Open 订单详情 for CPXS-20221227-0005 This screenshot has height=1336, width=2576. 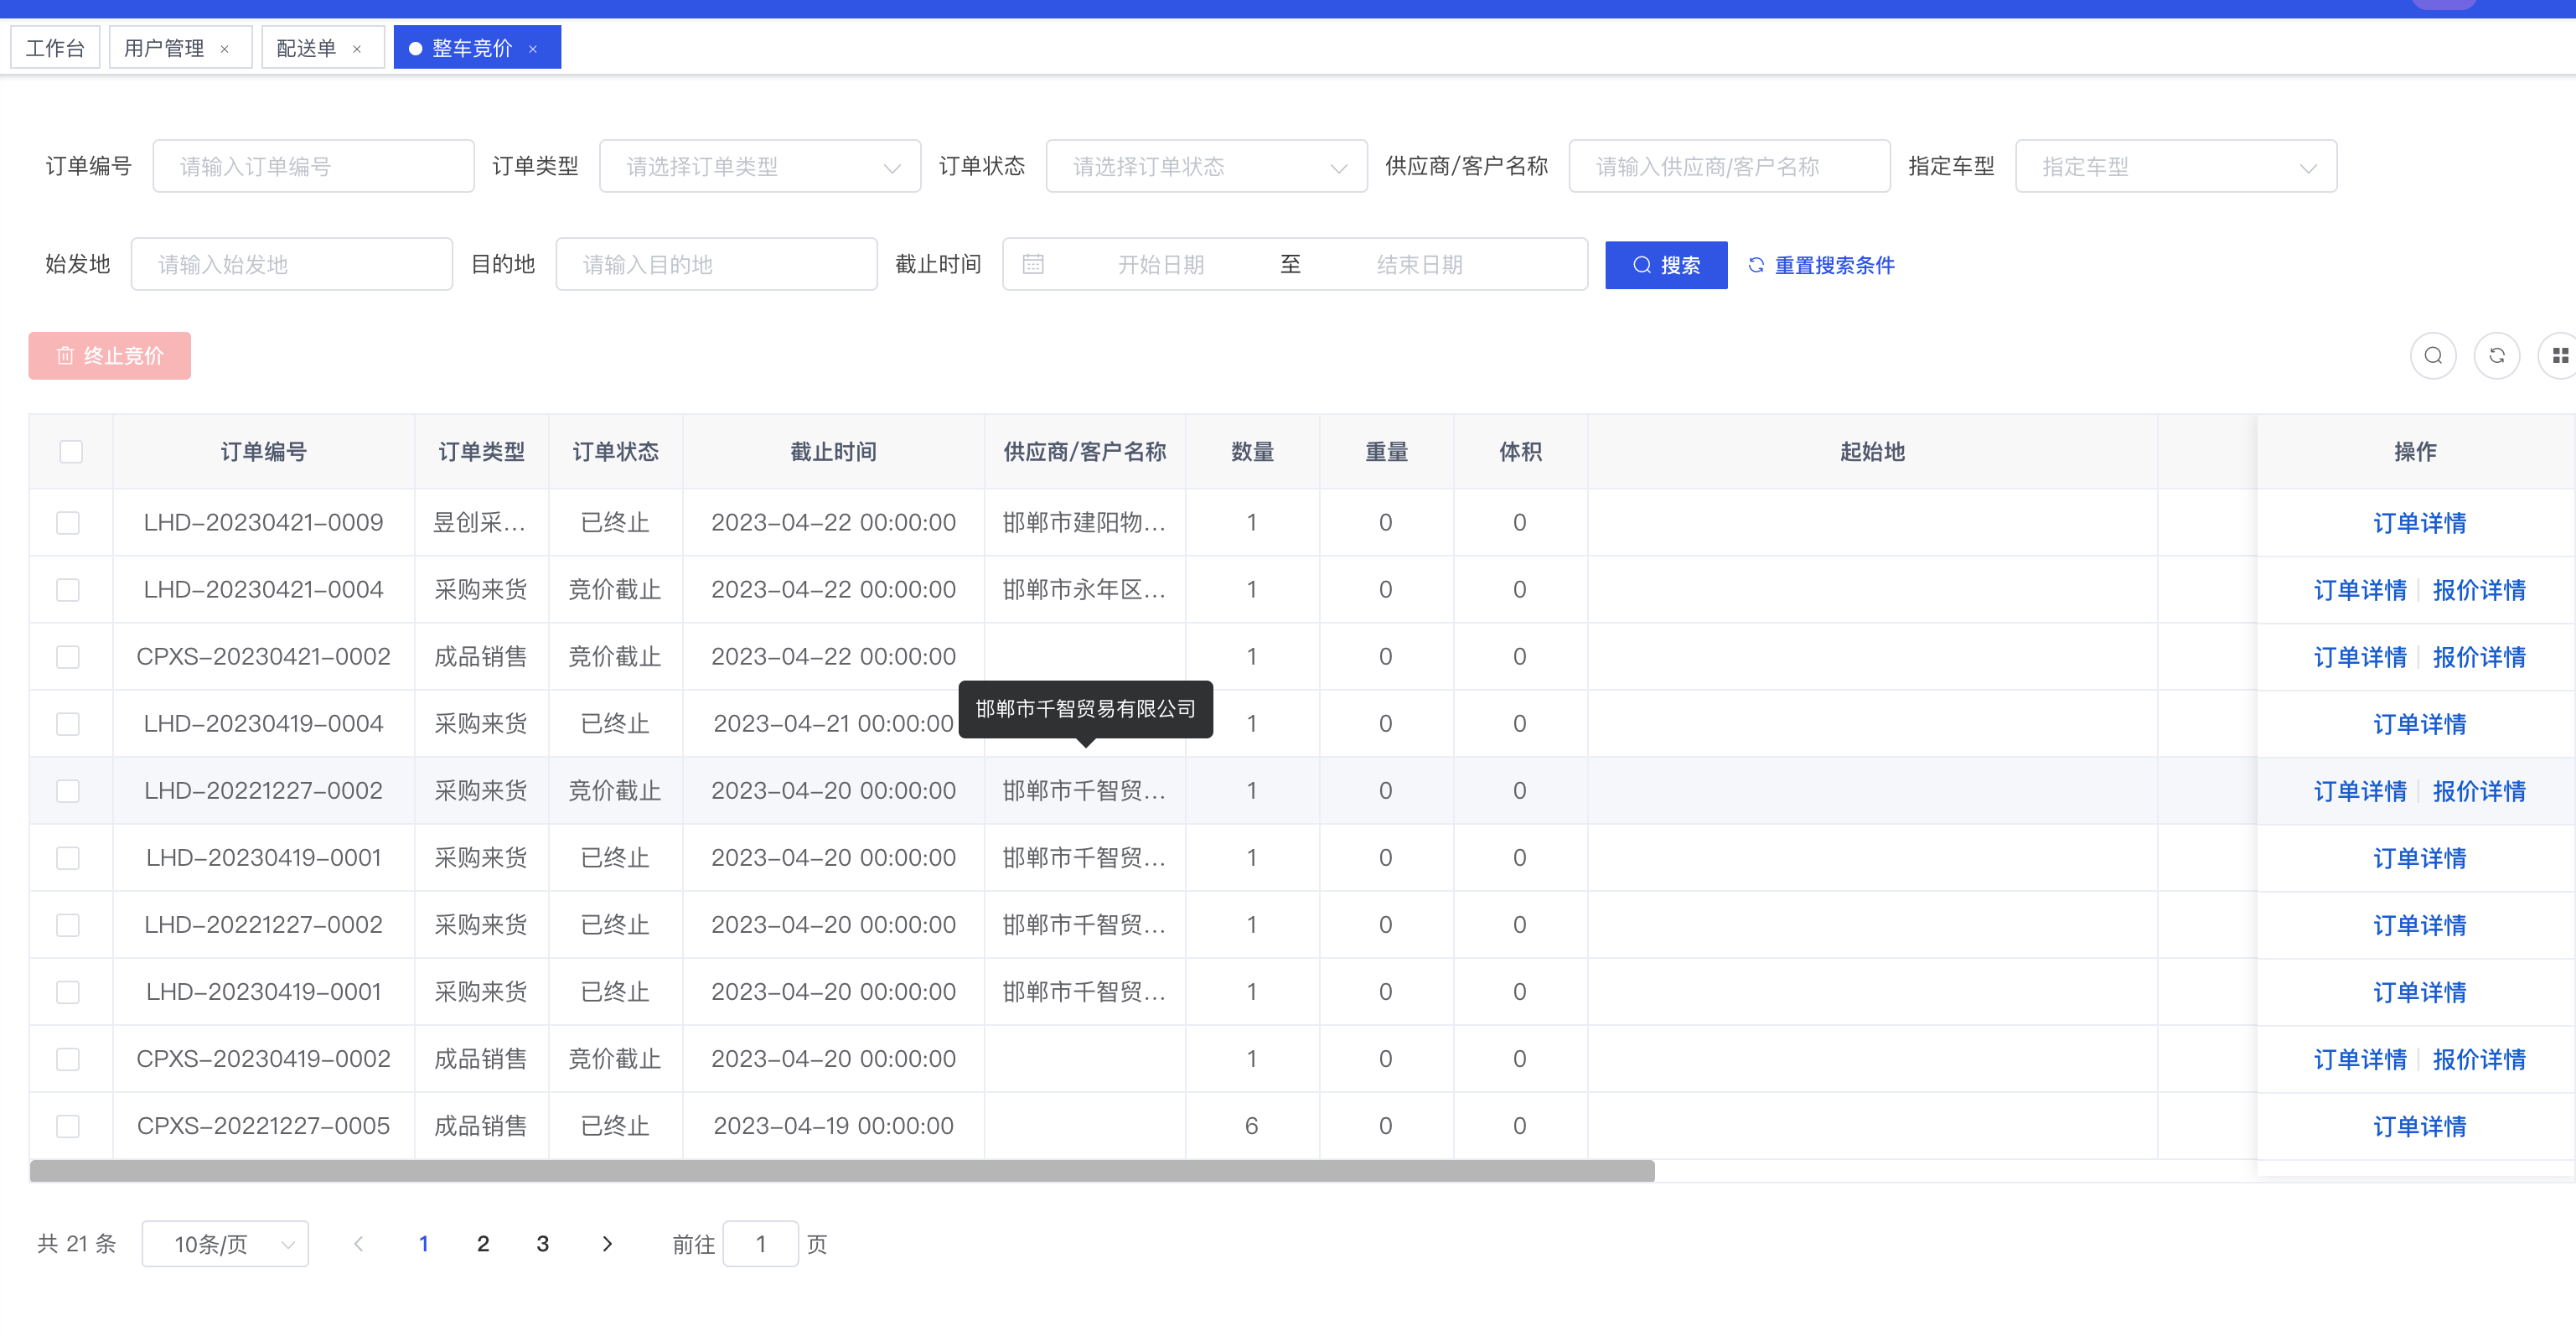[x=2420, y=1126]
